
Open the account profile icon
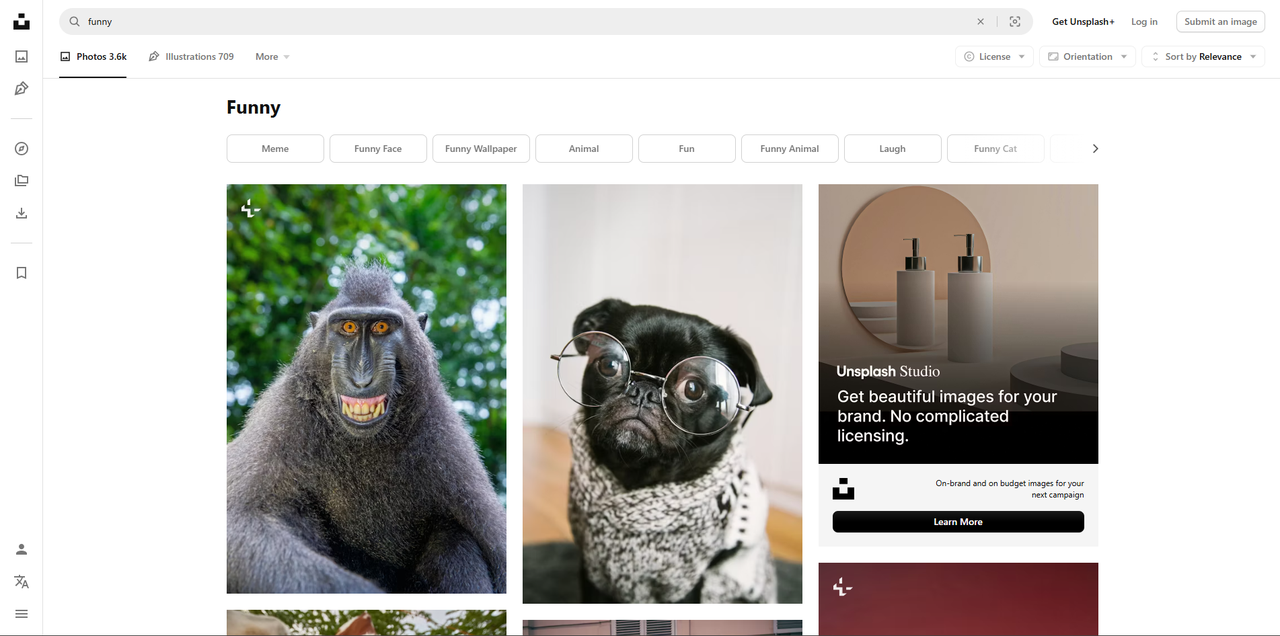coord(21,548)
